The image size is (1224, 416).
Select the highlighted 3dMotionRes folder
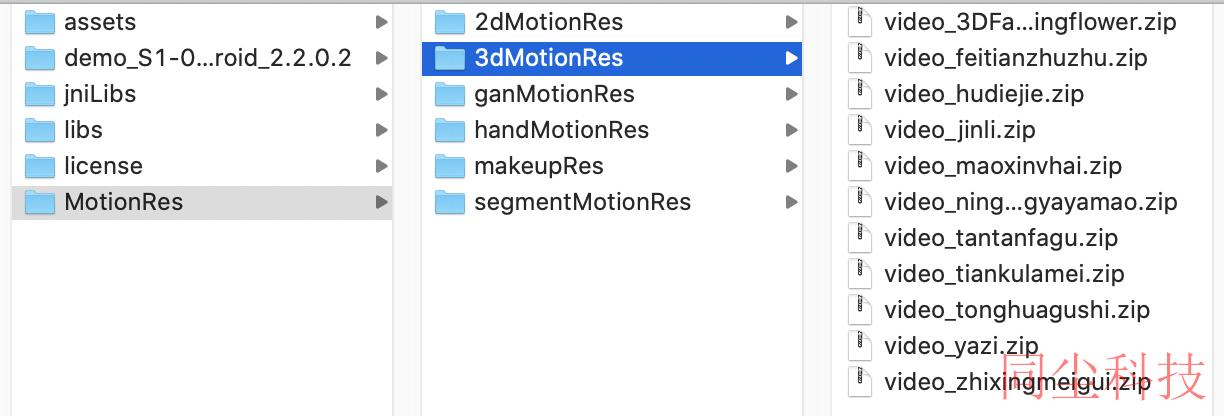point(612,58)
